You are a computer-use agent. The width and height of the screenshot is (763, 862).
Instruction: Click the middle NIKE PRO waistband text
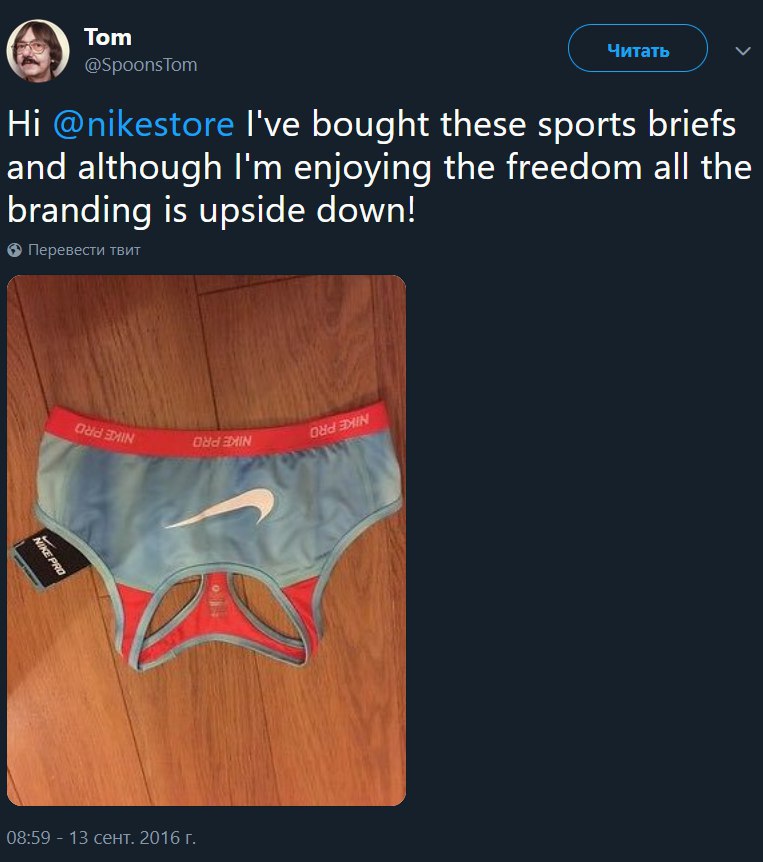pyautogui.click(x=222, y=441)
